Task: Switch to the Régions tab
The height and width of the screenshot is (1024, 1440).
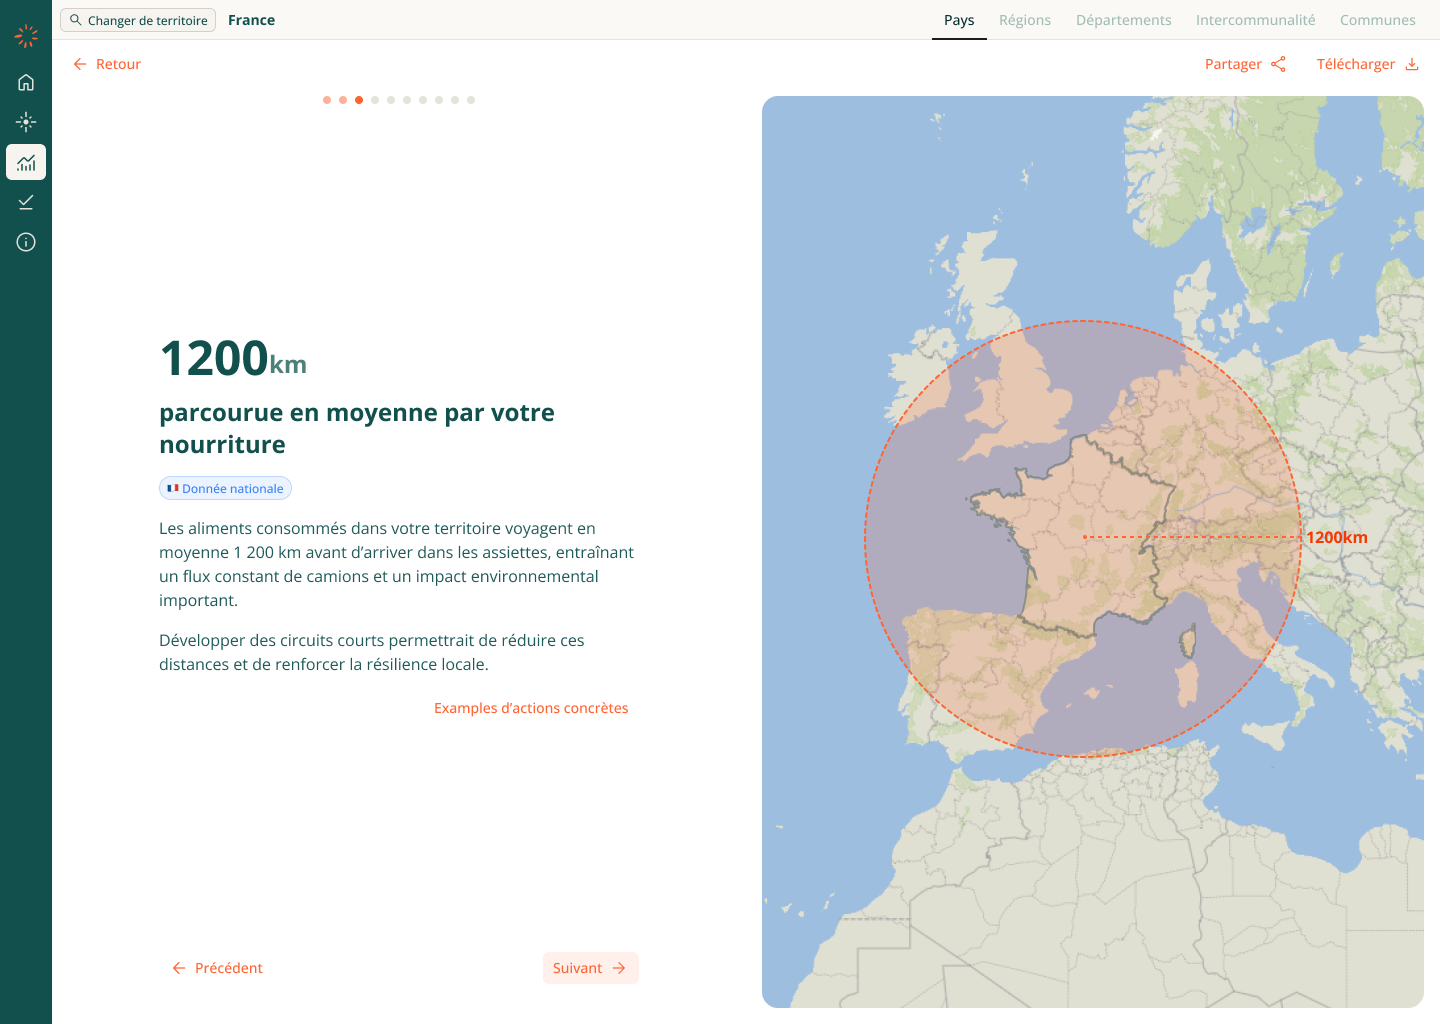Action: [x=1024, y=20]
